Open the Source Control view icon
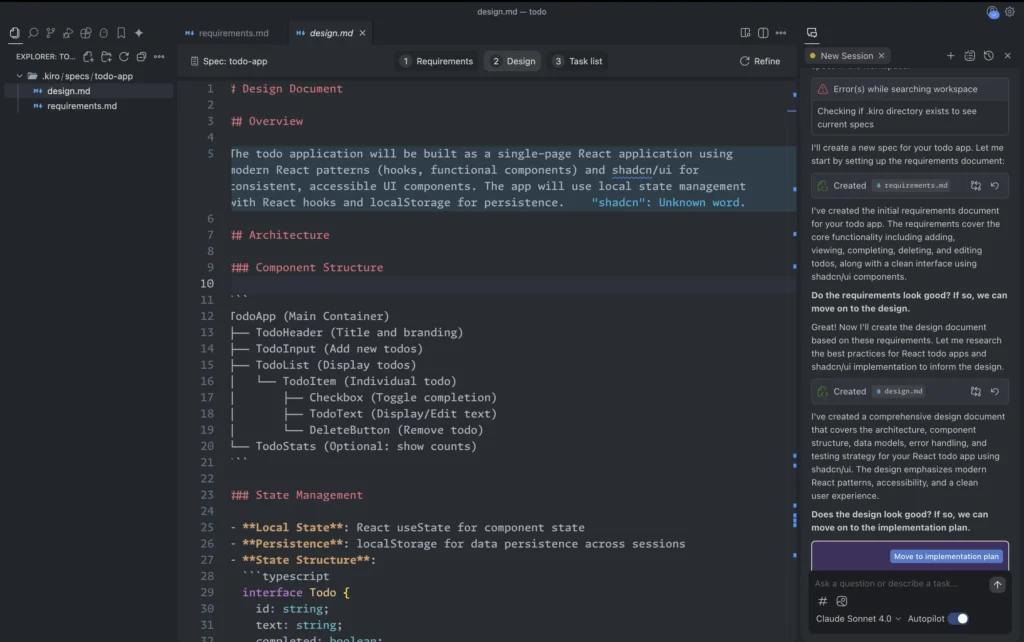Screen dimensions: 1024x642 (x=50, y=33)
